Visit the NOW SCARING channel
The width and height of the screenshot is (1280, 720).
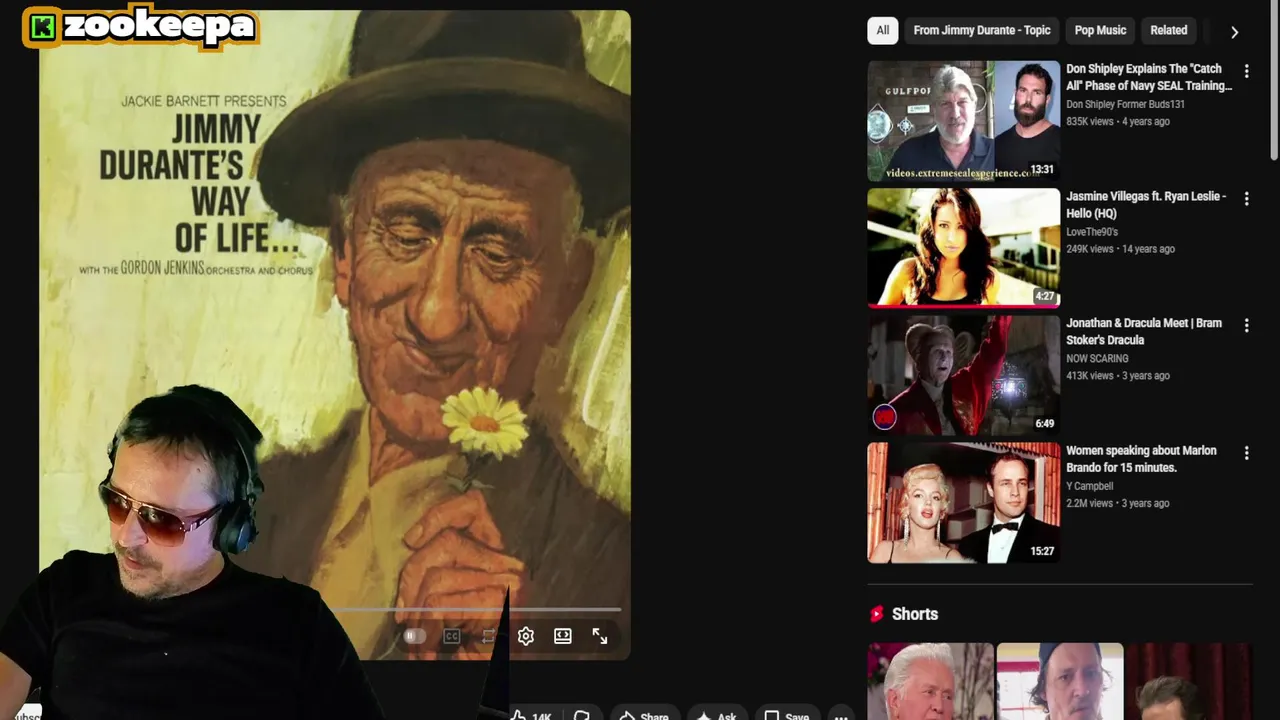[x=1097, y=358]
